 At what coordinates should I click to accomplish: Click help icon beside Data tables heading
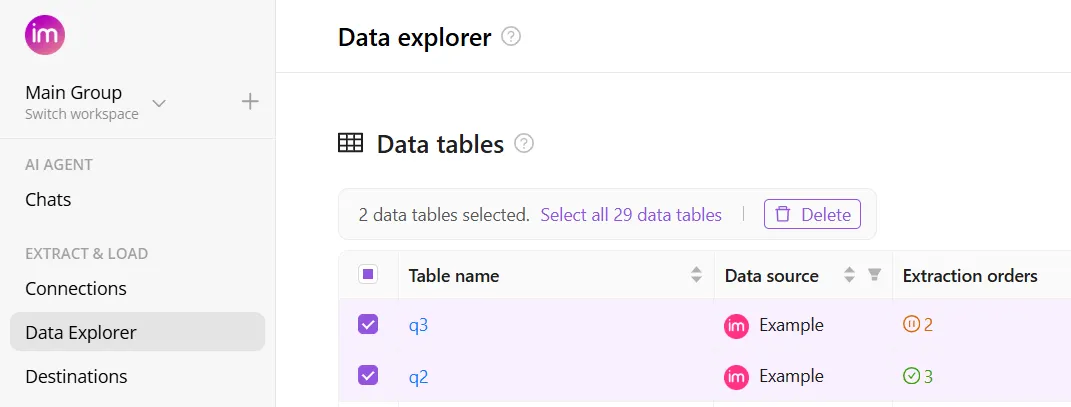tap(524, 144)
